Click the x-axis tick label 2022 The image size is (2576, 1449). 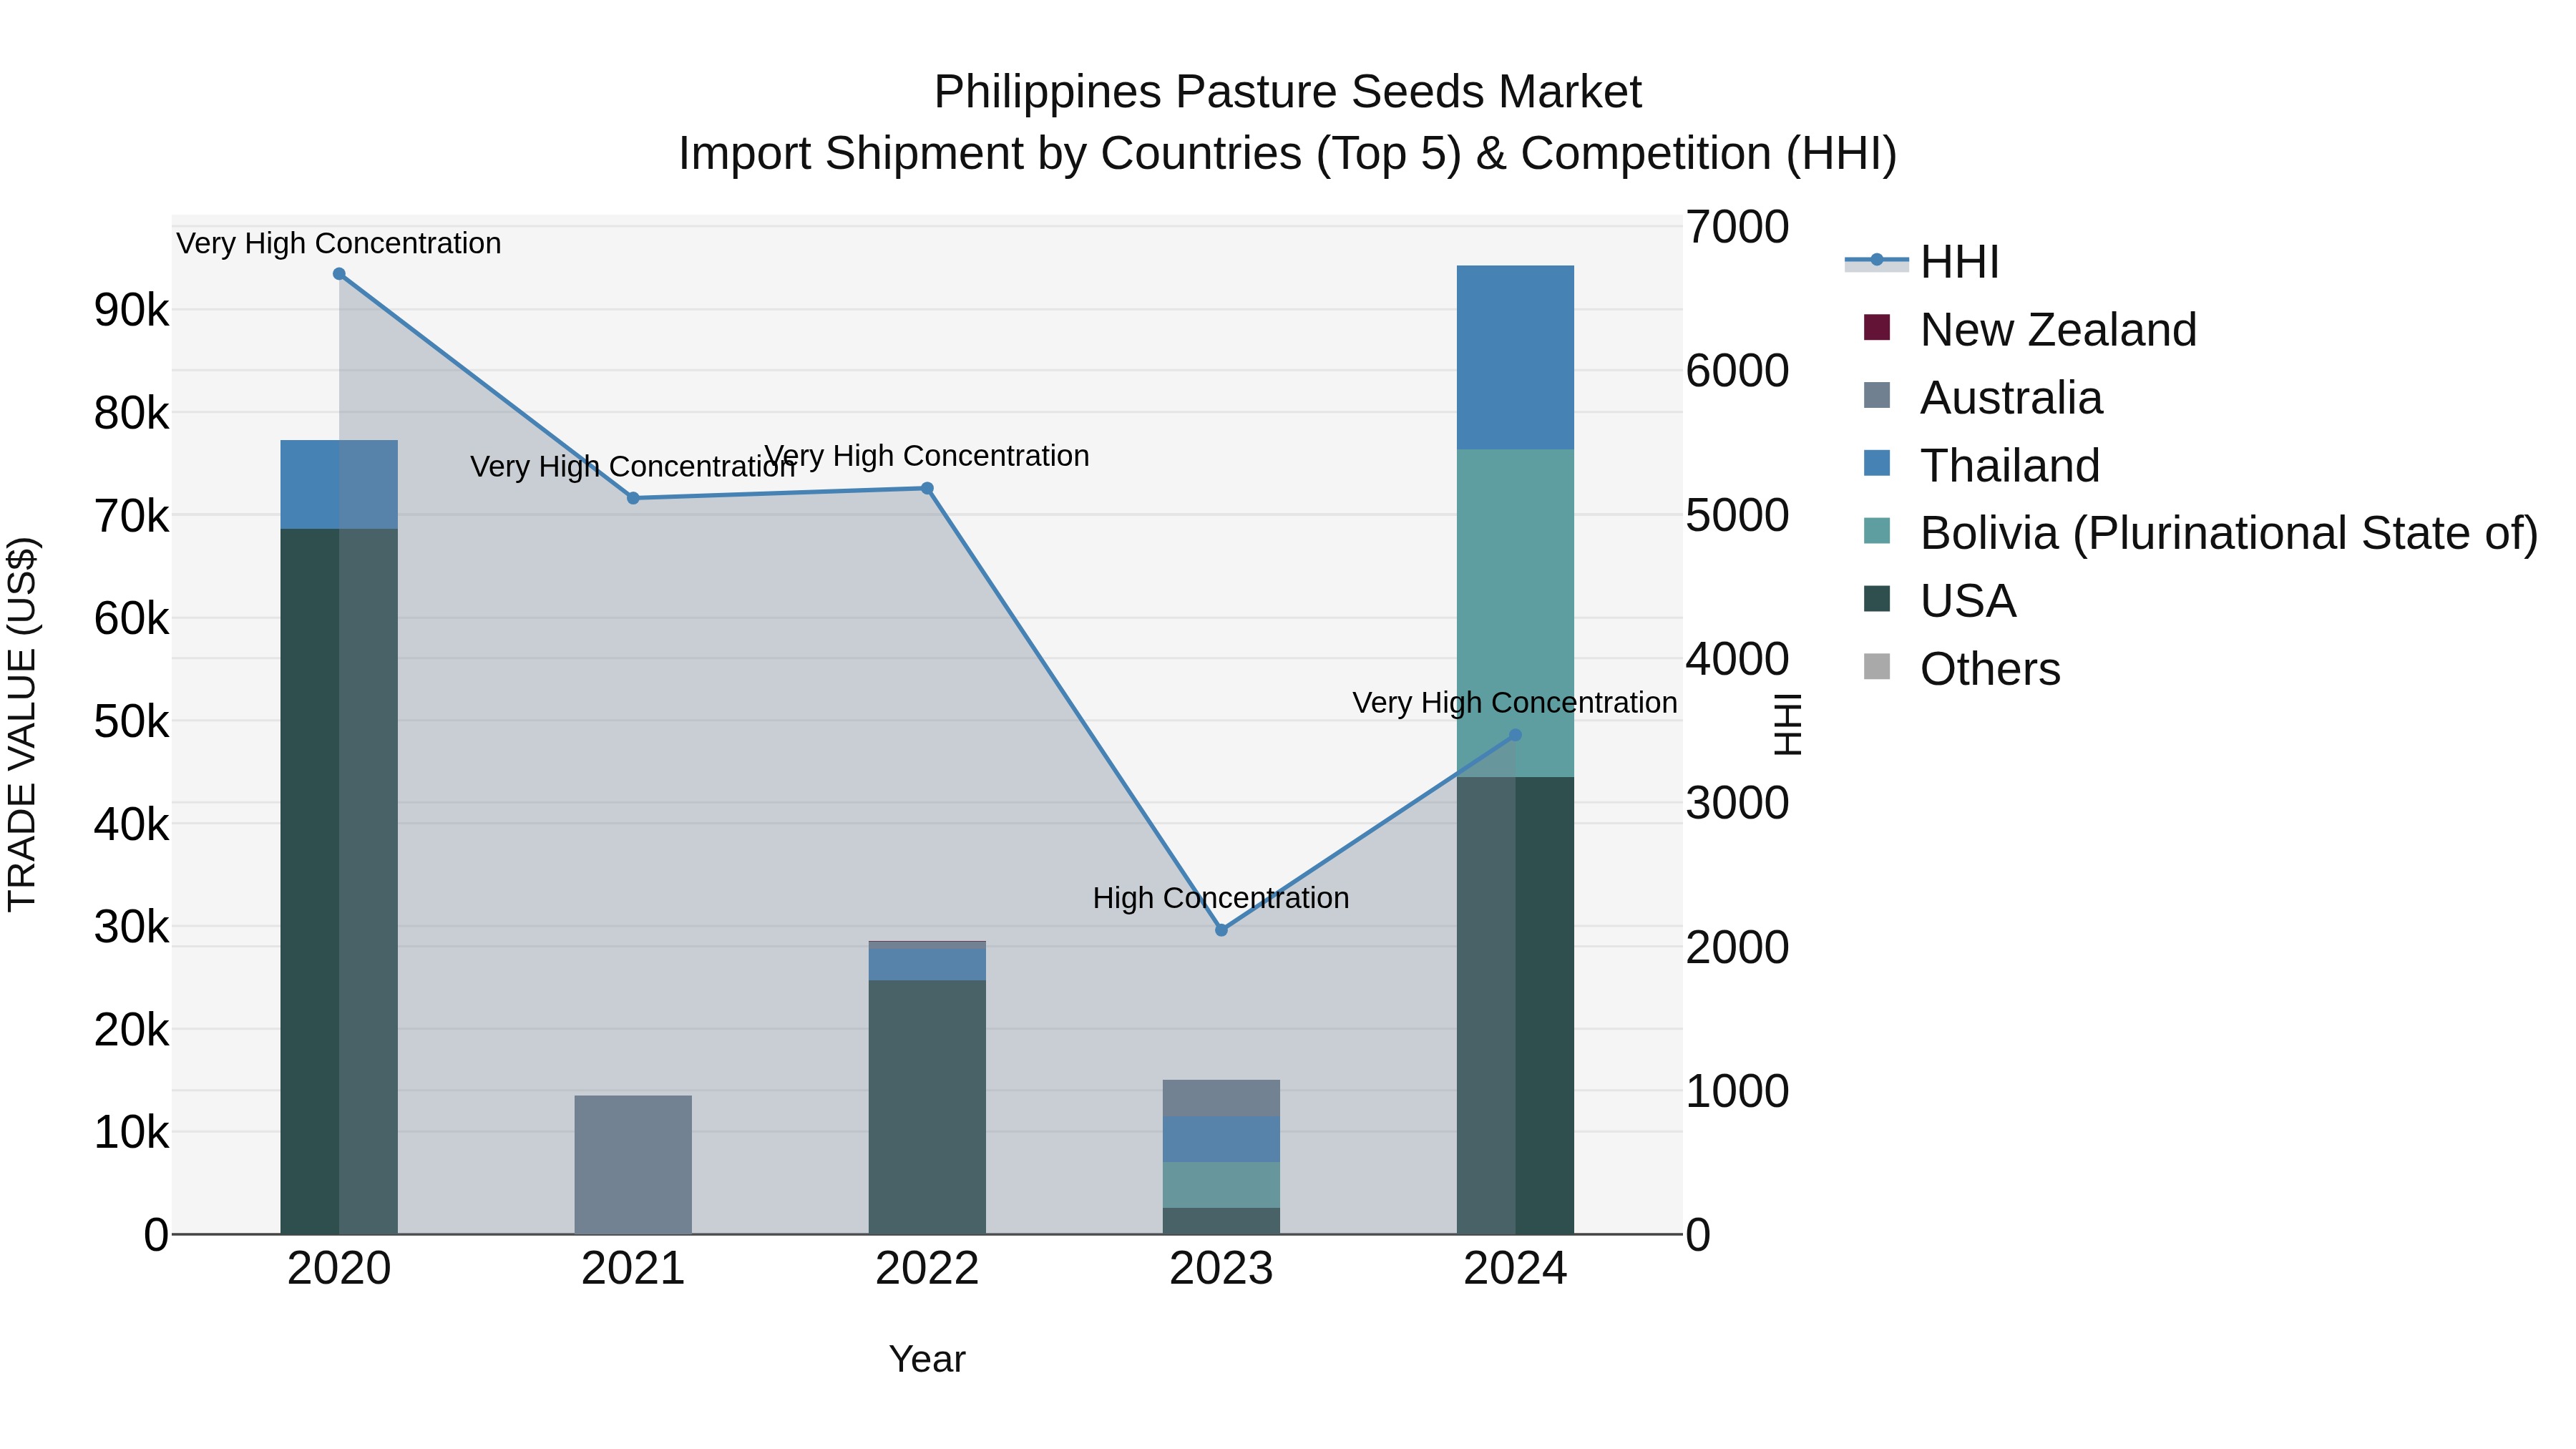[x=927, y=1269]
